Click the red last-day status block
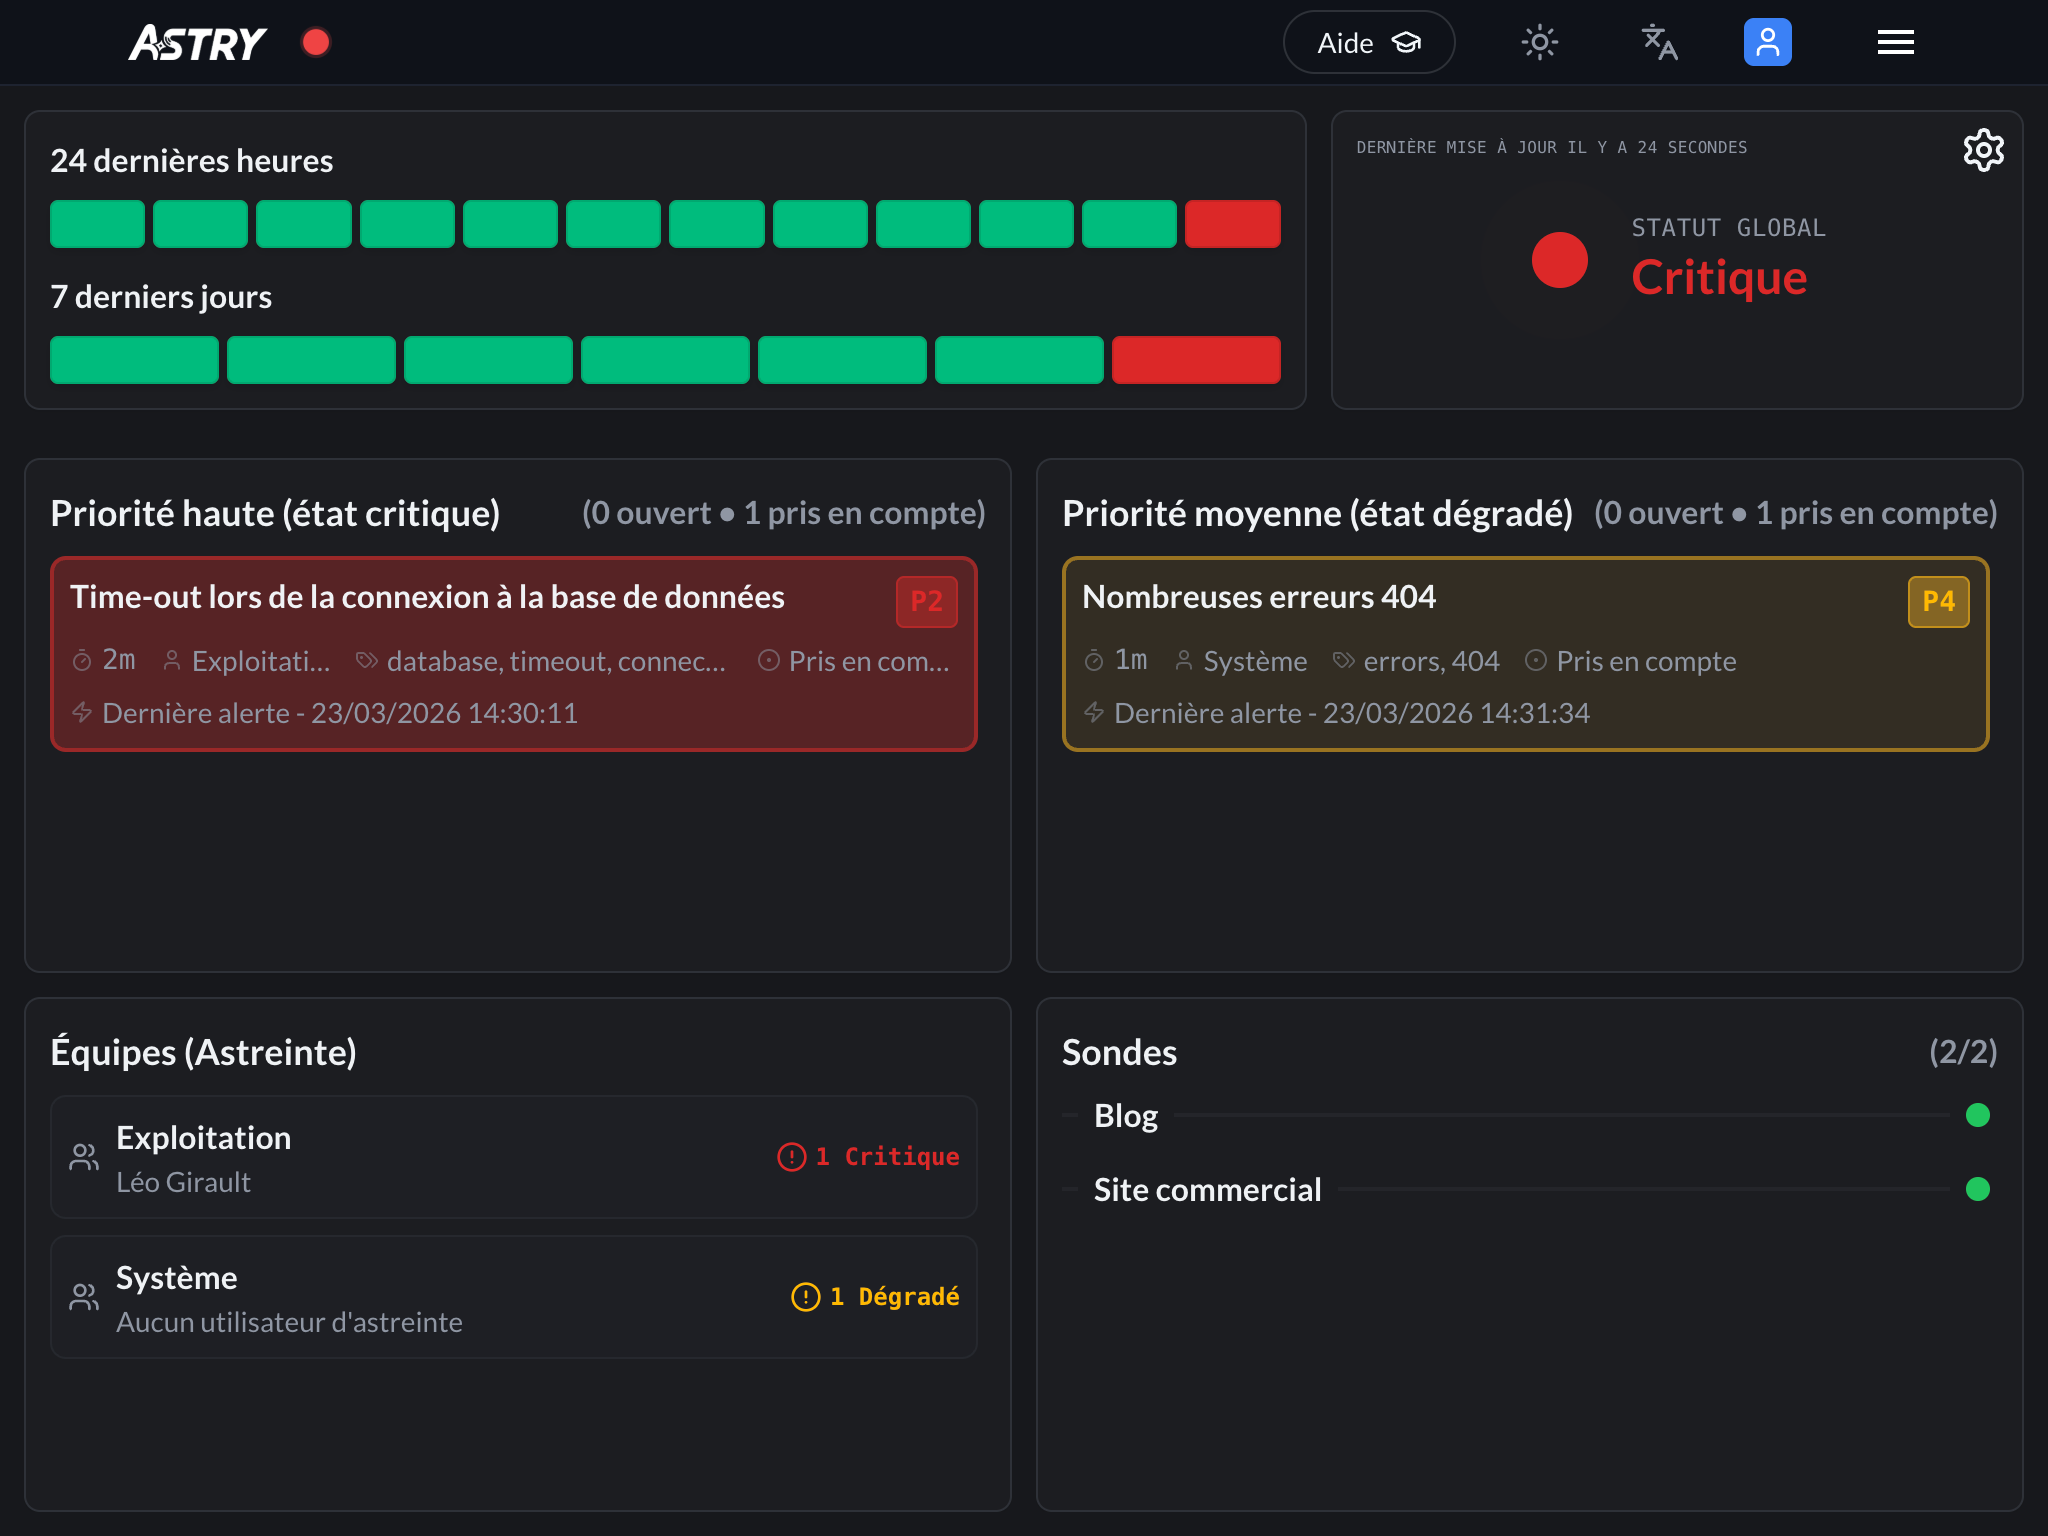The height and width of the screenshot is (1536, 2048). 1195,360
